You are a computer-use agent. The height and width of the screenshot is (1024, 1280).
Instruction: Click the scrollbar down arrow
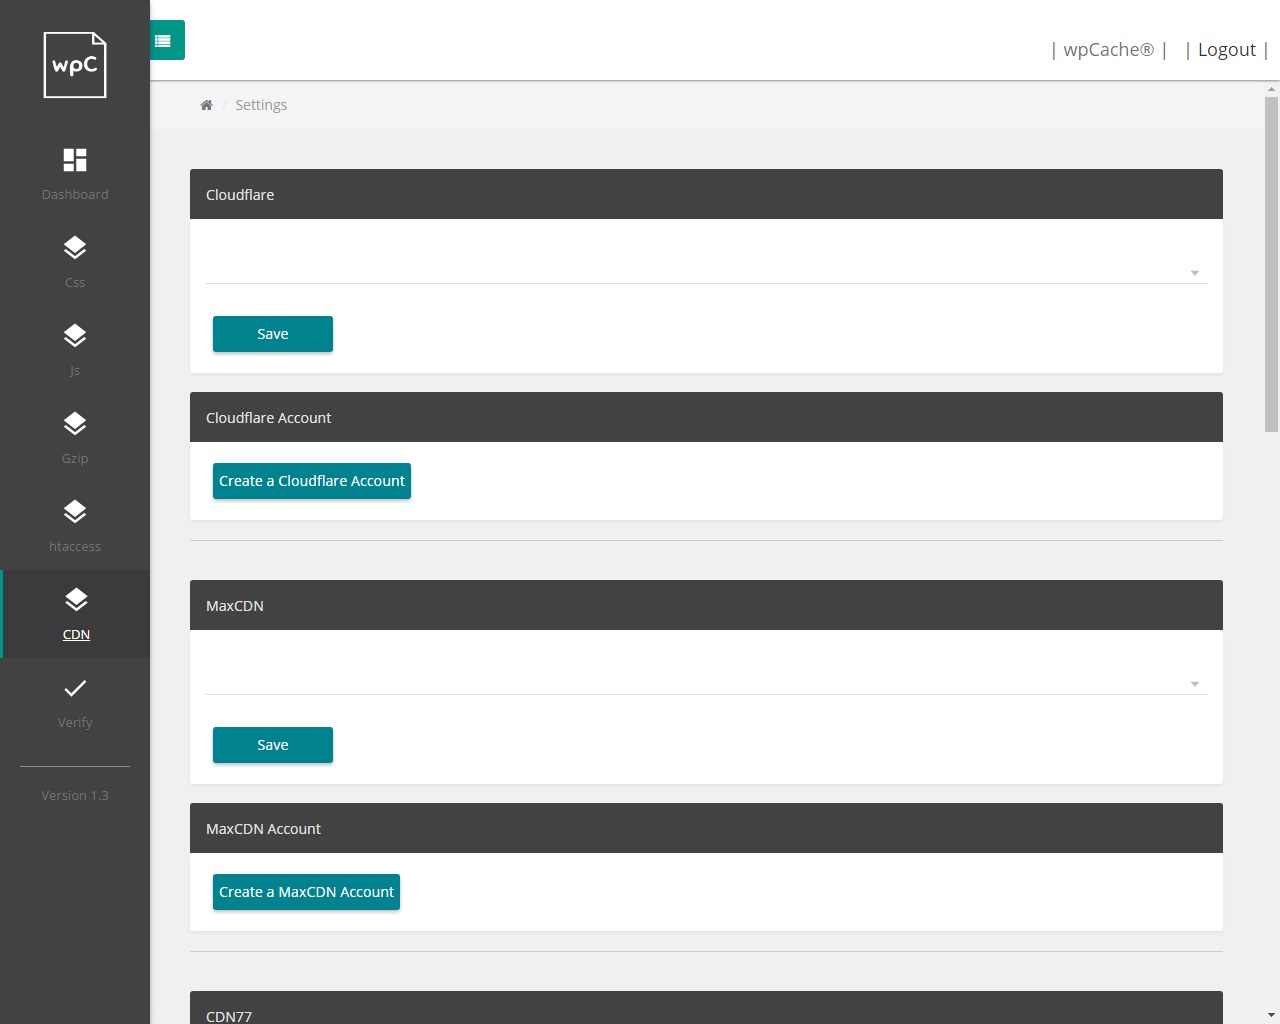click(x=1271, y=1015)
